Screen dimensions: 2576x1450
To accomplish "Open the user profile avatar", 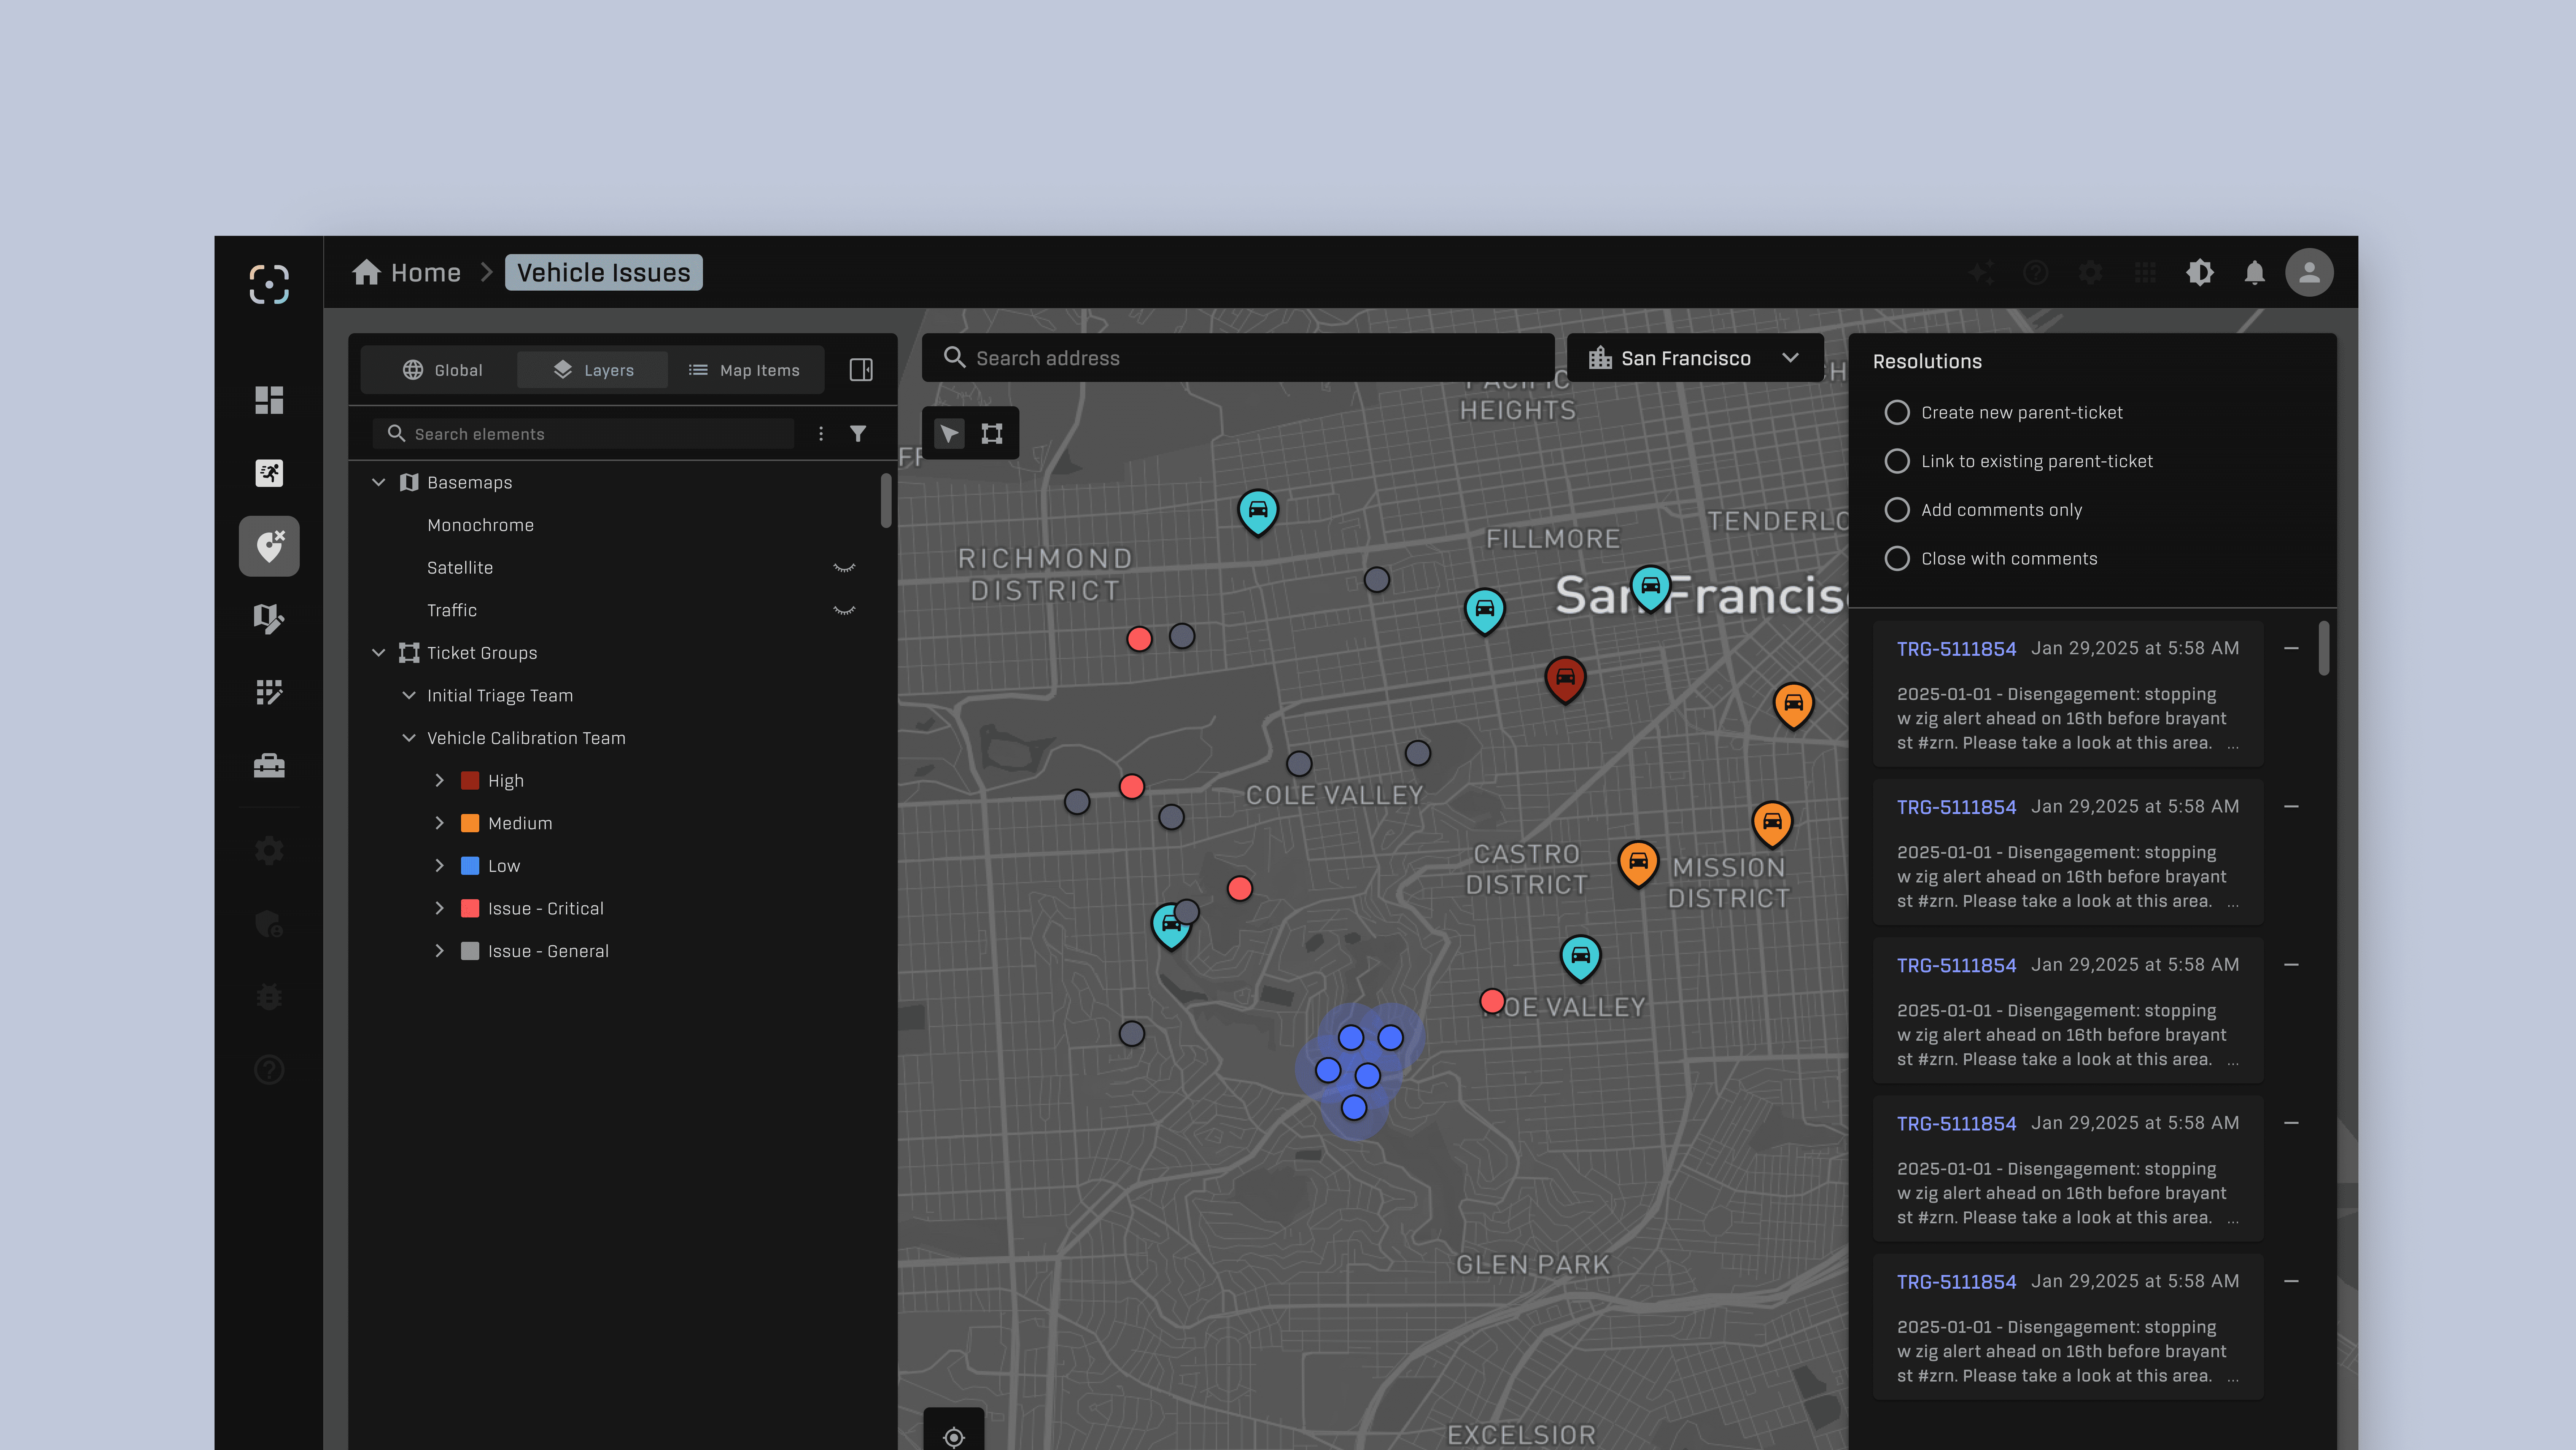I will point(2309,272).
